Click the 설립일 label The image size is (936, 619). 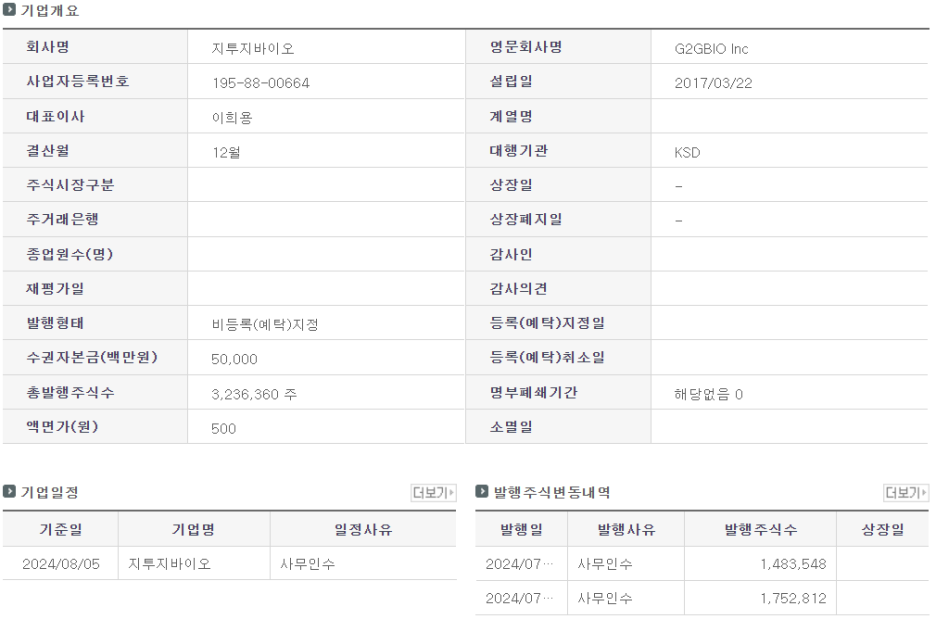[x=511, y=81]
